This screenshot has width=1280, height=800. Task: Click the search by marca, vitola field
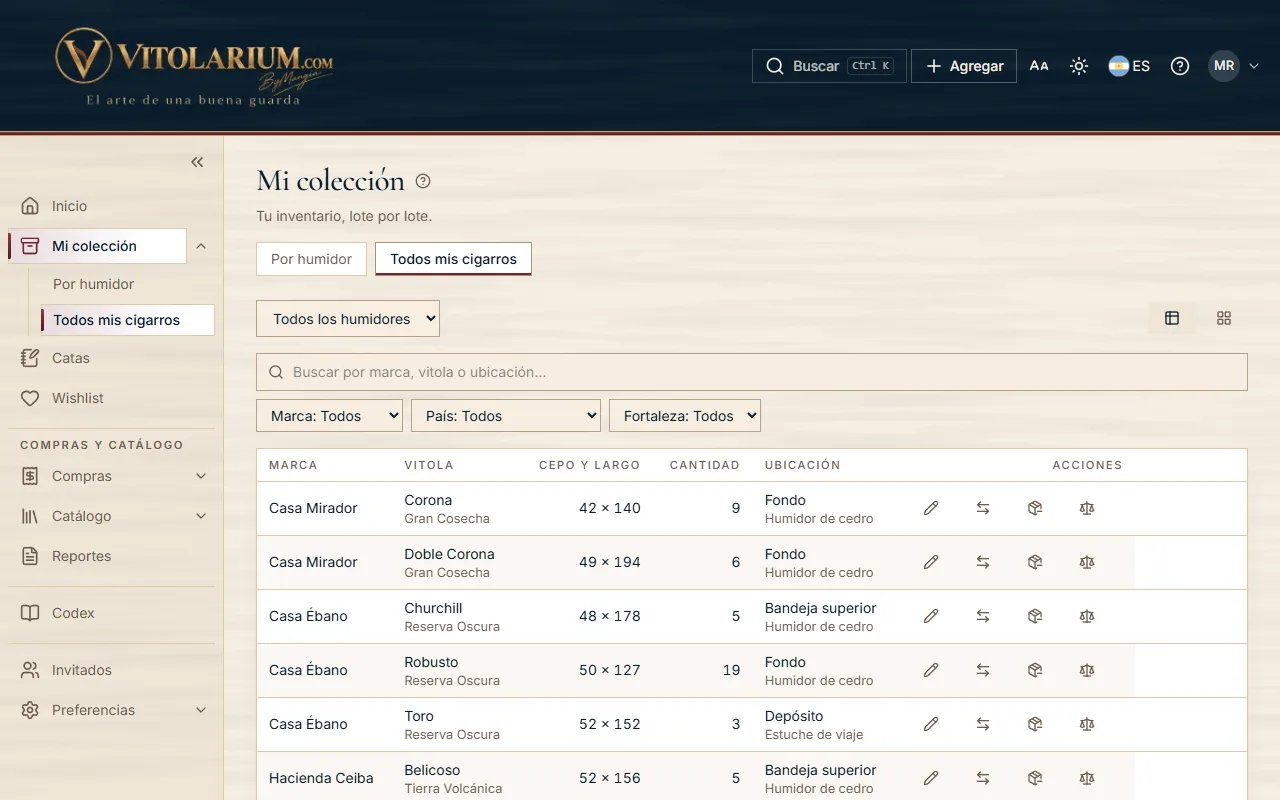(752, 372)
